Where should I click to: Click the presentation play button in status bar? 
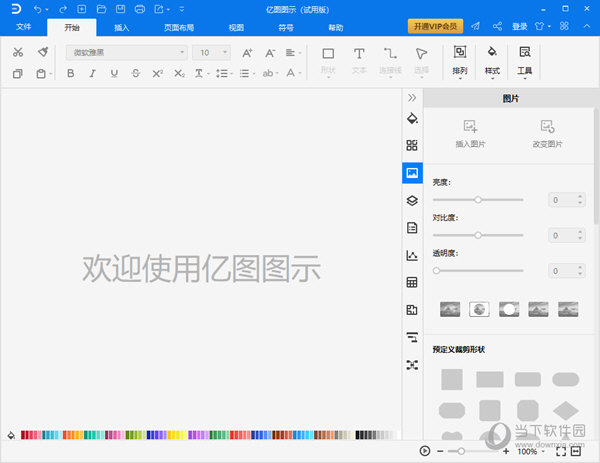[425, 451]
